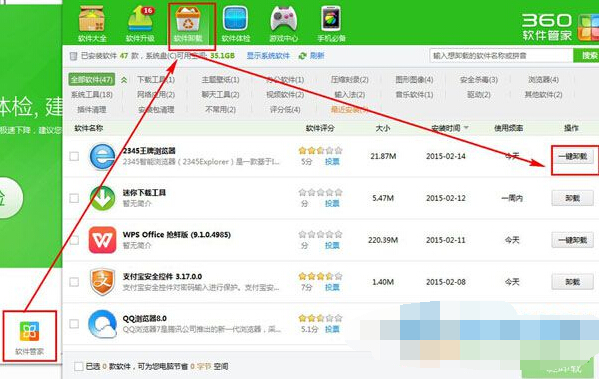Image resolution: width=599 pixels, height=379 pixels.
Task: Sort by 大小 column header
Action: 383,128
